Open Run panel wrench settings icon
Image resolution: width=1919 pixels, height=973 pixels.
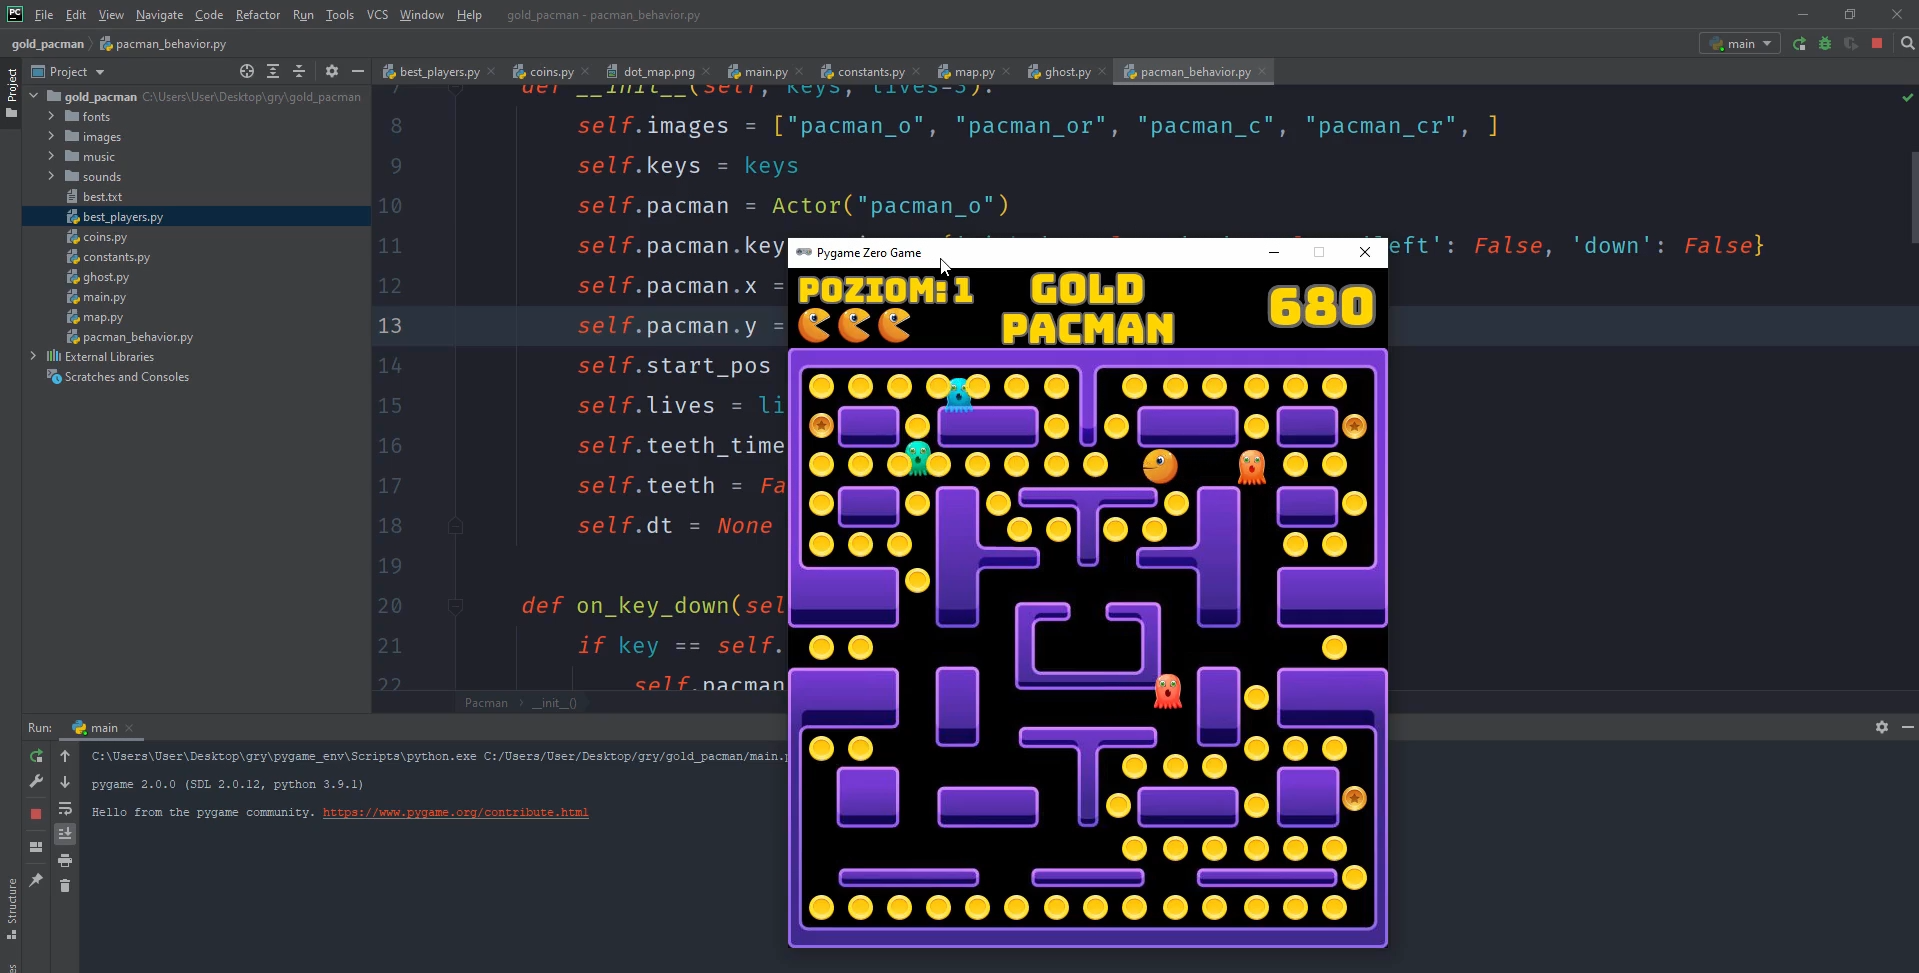pyautogui.click(x=36, y=782)
